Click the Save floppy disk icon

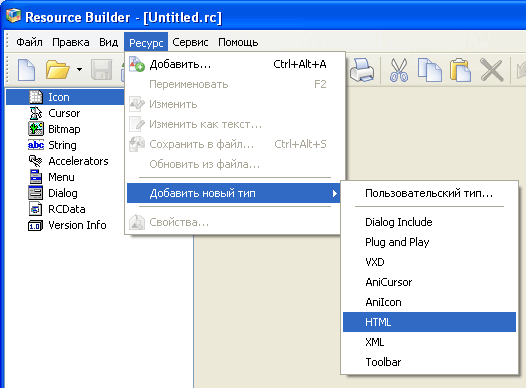click(102, 70)
